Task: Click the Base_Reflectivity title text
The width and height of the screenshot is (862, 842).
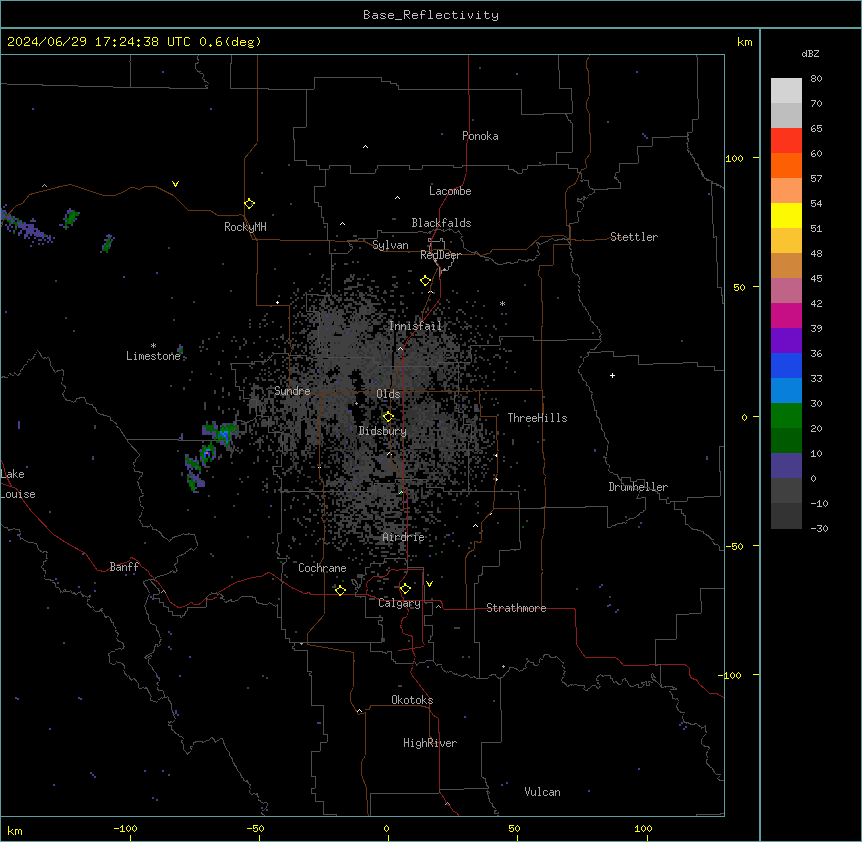Action: click(431, 15)
